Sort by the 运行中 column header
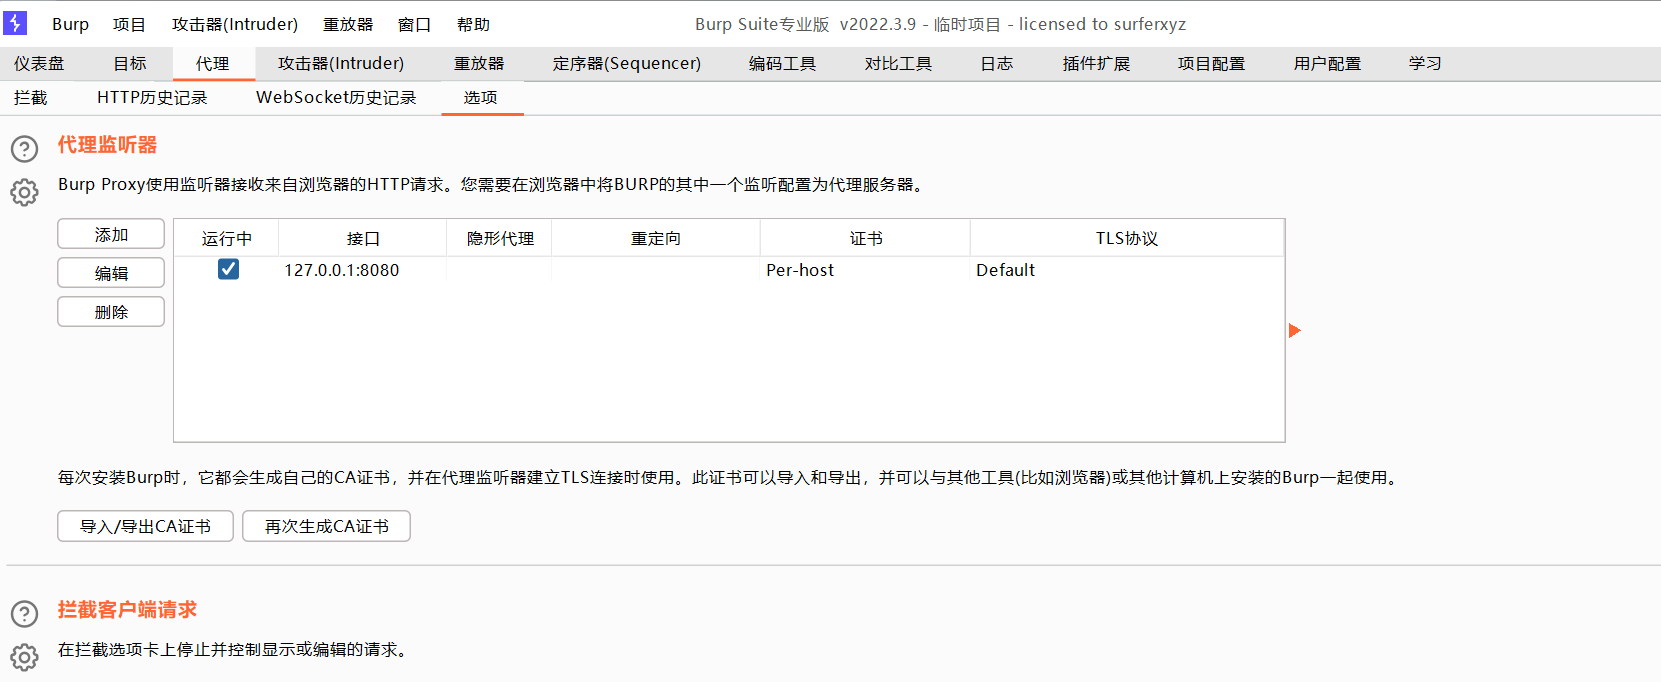Viewport: 1661px width, 682px height. [227, 238]
